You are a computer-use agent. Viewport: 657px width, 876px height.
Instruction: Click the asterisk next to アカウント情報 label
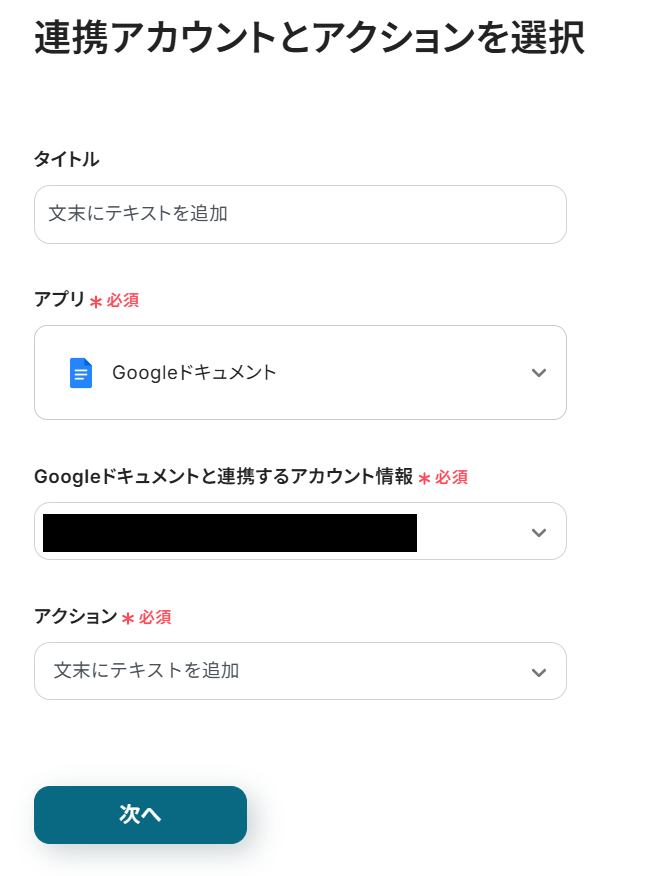424,479
